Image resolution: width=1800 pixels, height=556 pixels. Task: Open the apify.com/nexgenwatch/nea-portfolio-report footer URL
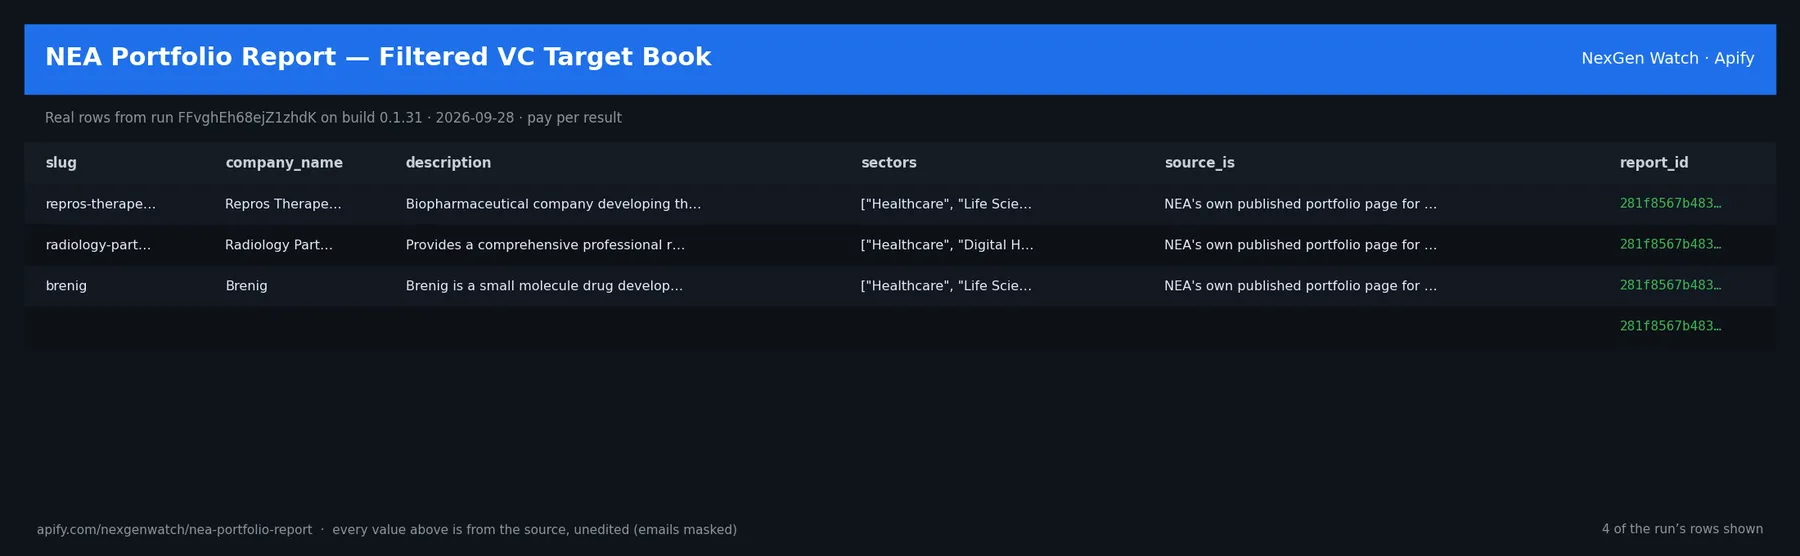pos(174,530)
